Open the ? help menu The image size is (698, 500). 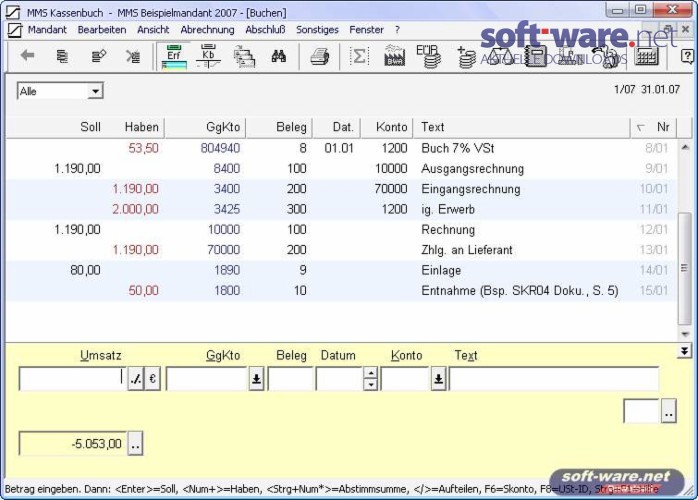click(397, 30)
